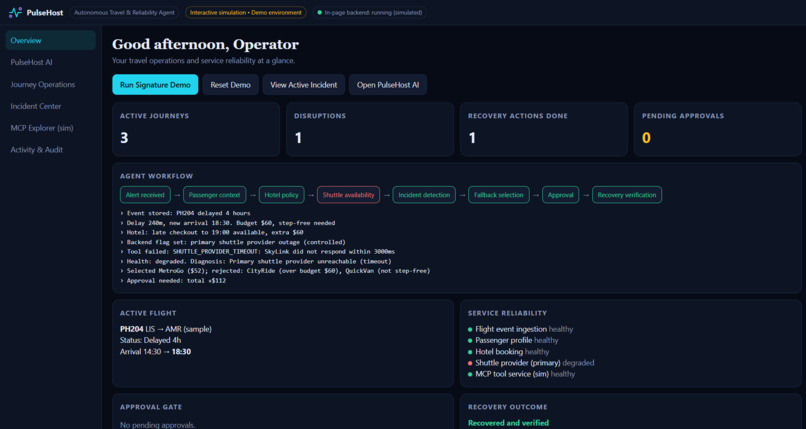Image resolution: width=806 pixels, height=429 pixels.
Task: Click the Active Journeys count card
Action: (196, 129)
